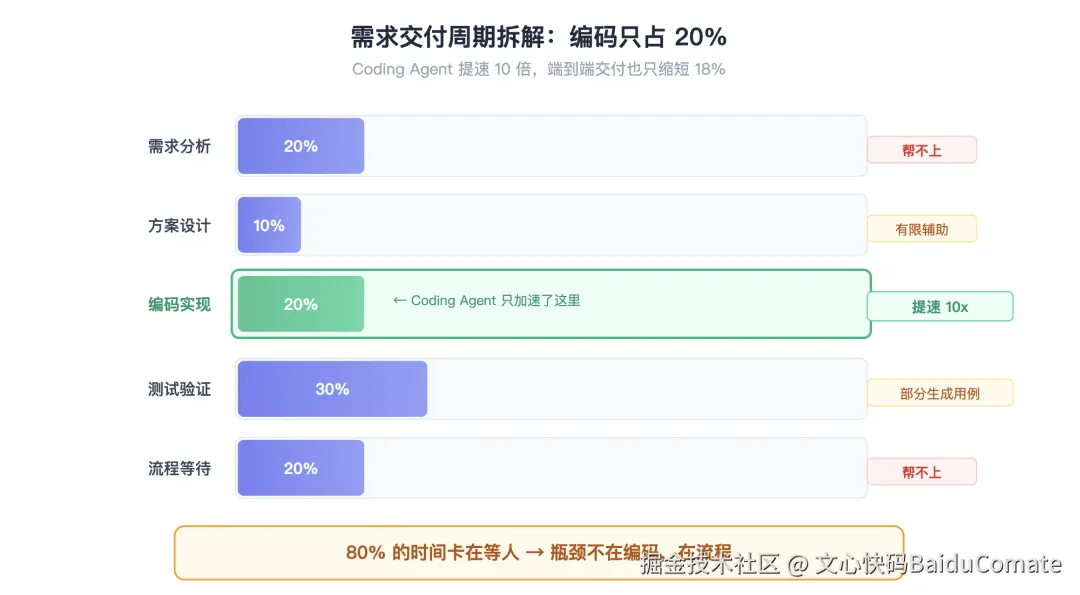Viewport: 1080px width, 595px height.
Task: Click the Coding Agent 提速 10 倍 subtitle
Action: [x=539, y=69]
